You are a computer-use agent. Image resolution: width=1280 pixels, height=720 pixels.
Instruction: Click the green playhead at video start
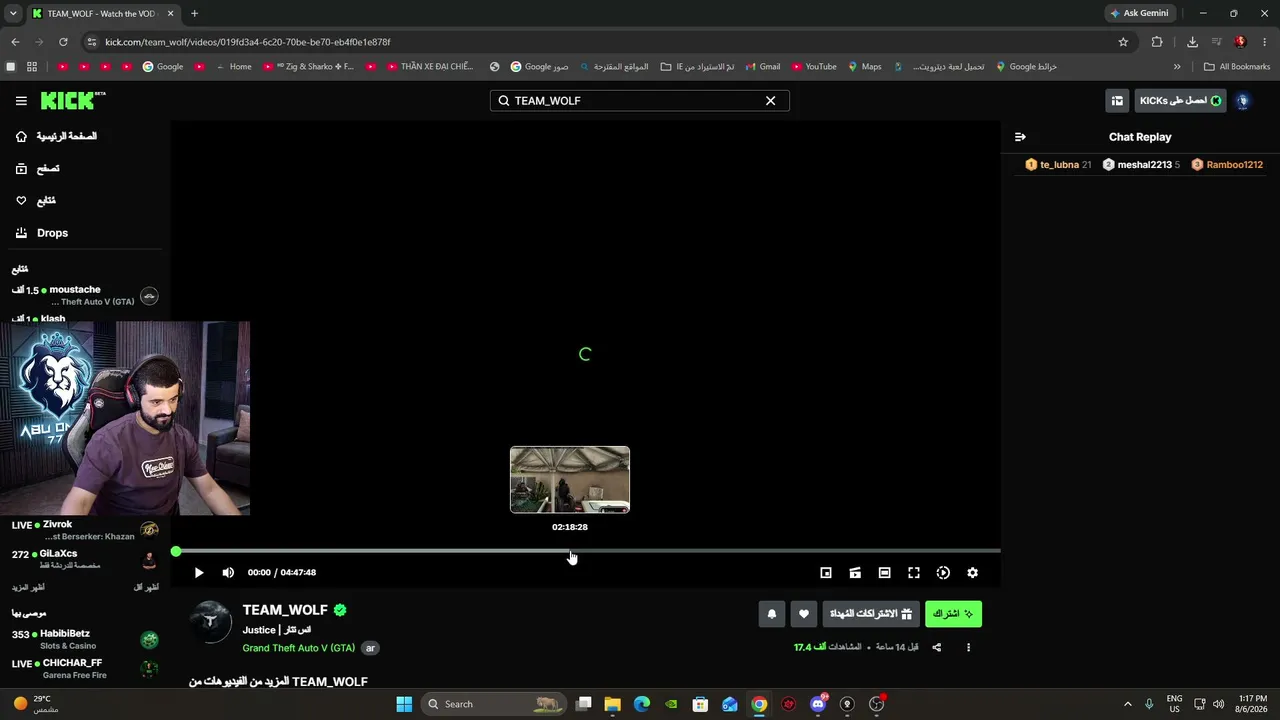[176, 551]
